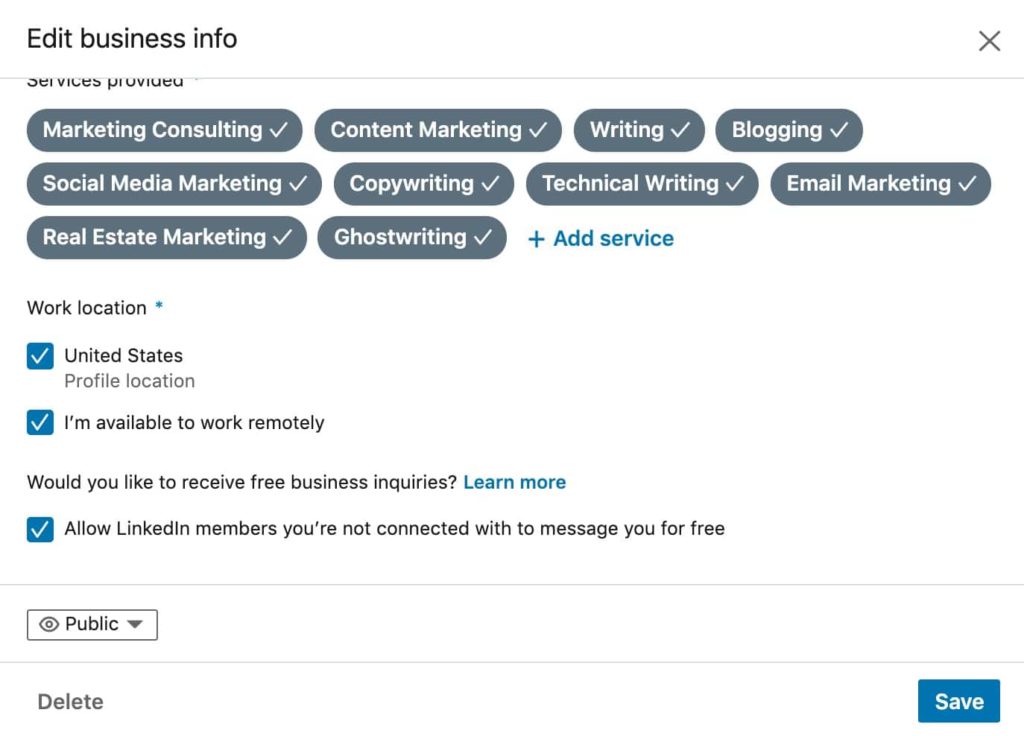
Task: Open the Public visibility dropdown
Action: pyautogui.click(x=92, y=624)
